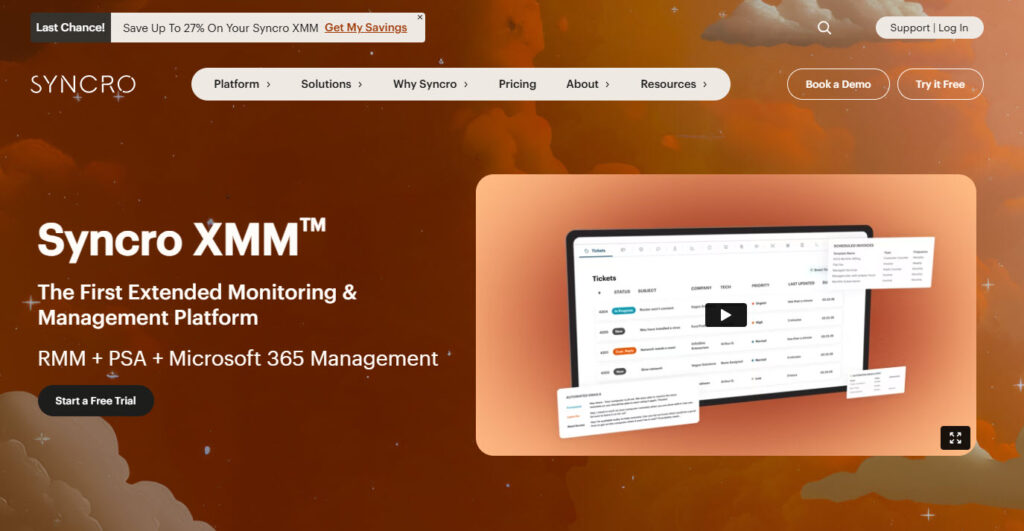The height and width of the screenshot is (531, 1024).
Task: Click the Try it Free button
Action: 940,84
